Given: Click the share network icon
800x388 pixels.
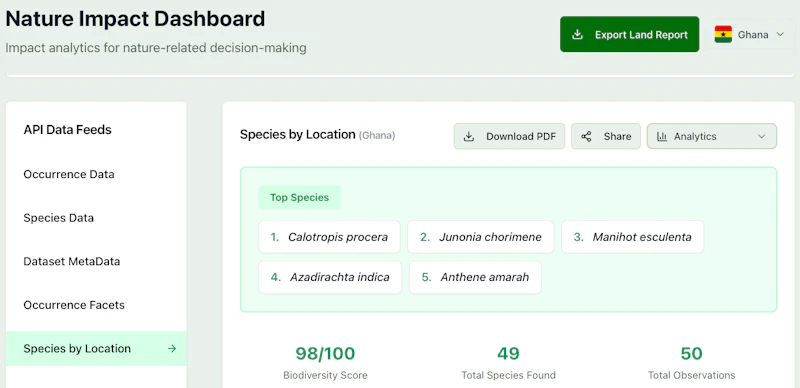Looking at the screenshot, I should 586,136.
